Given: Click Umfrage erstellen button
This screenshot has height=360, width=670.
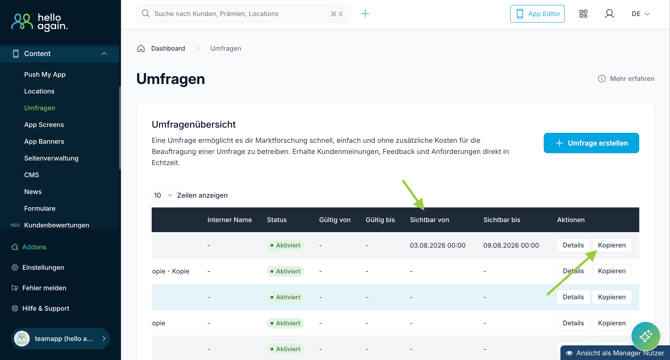Looking at the screenshot, I should click(591, 143).
